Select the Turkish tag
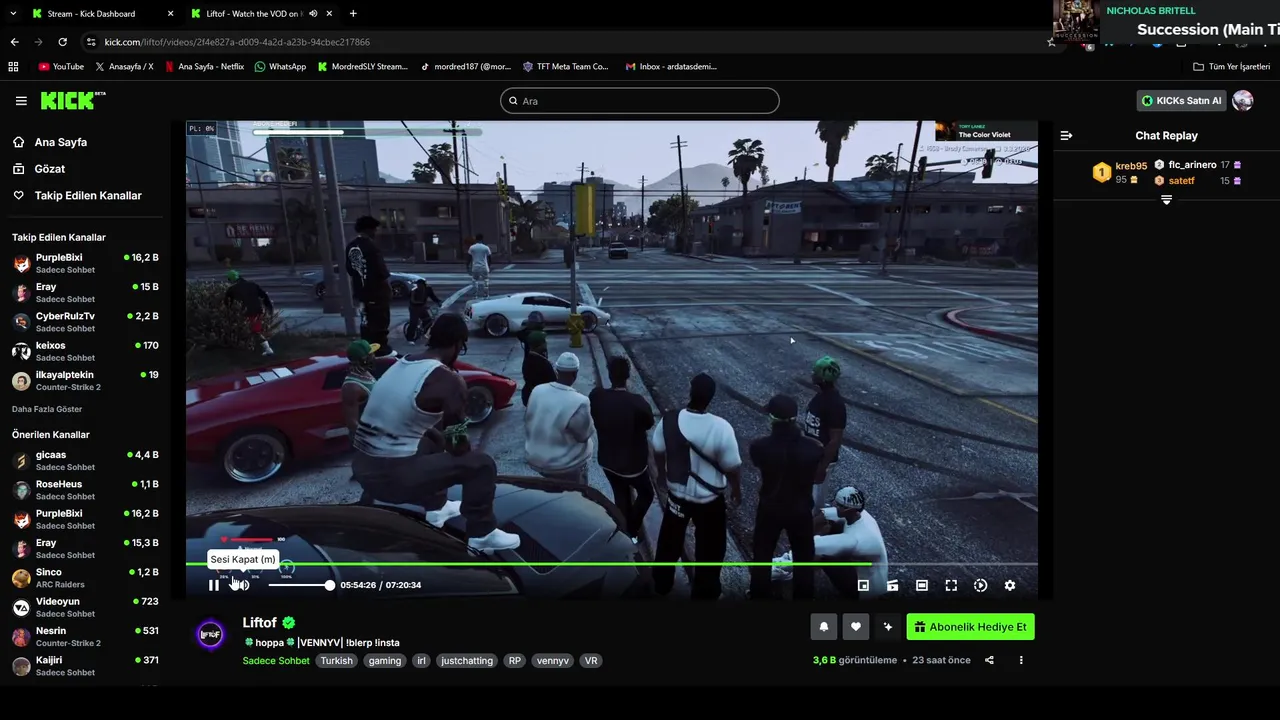 (x=336, y=661)
